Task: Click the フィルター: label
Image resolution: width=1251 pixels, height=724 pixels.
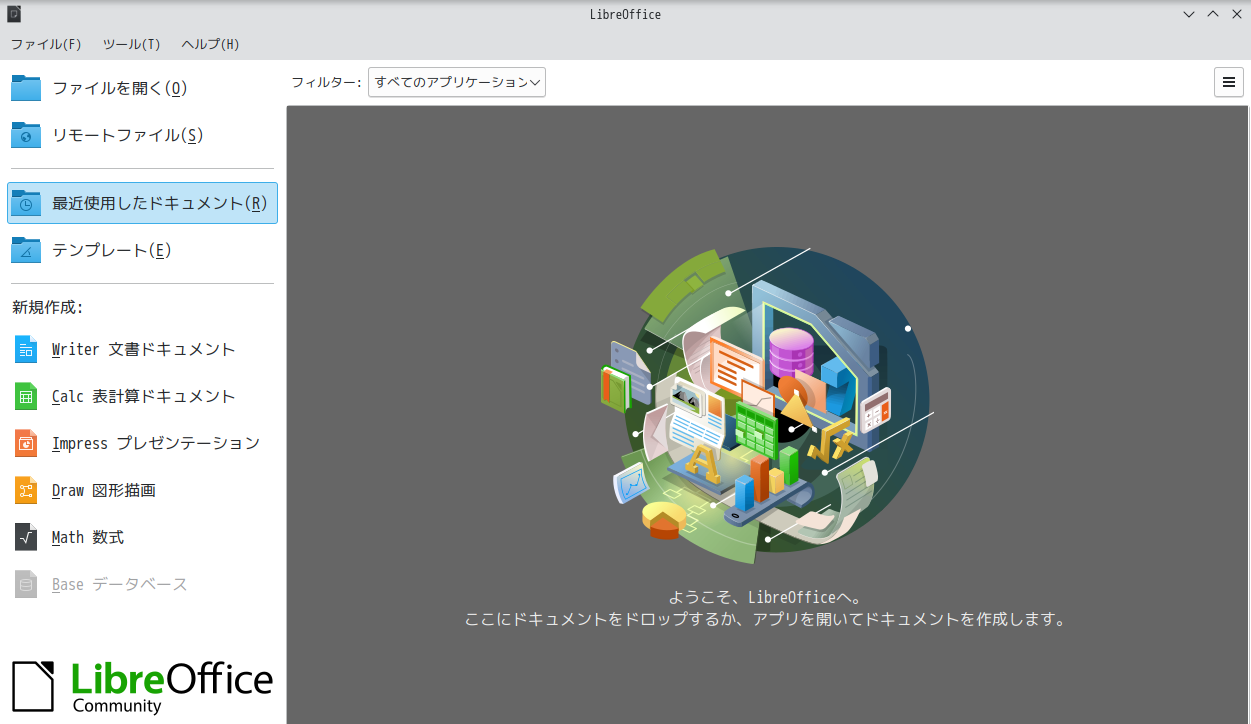Action: pos(326,82)
